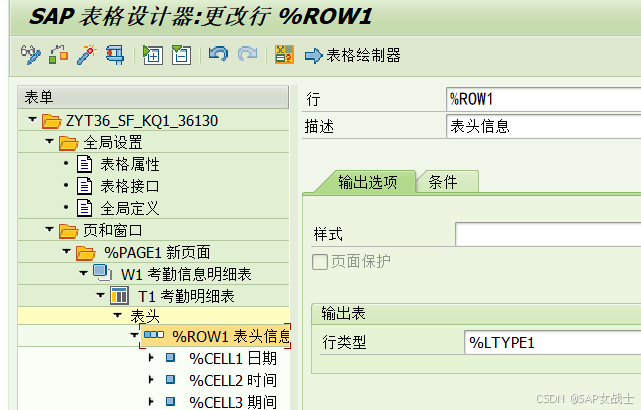Collapse the 全局设置 folder
The image size is (641, 410).
tap(49, 141)
